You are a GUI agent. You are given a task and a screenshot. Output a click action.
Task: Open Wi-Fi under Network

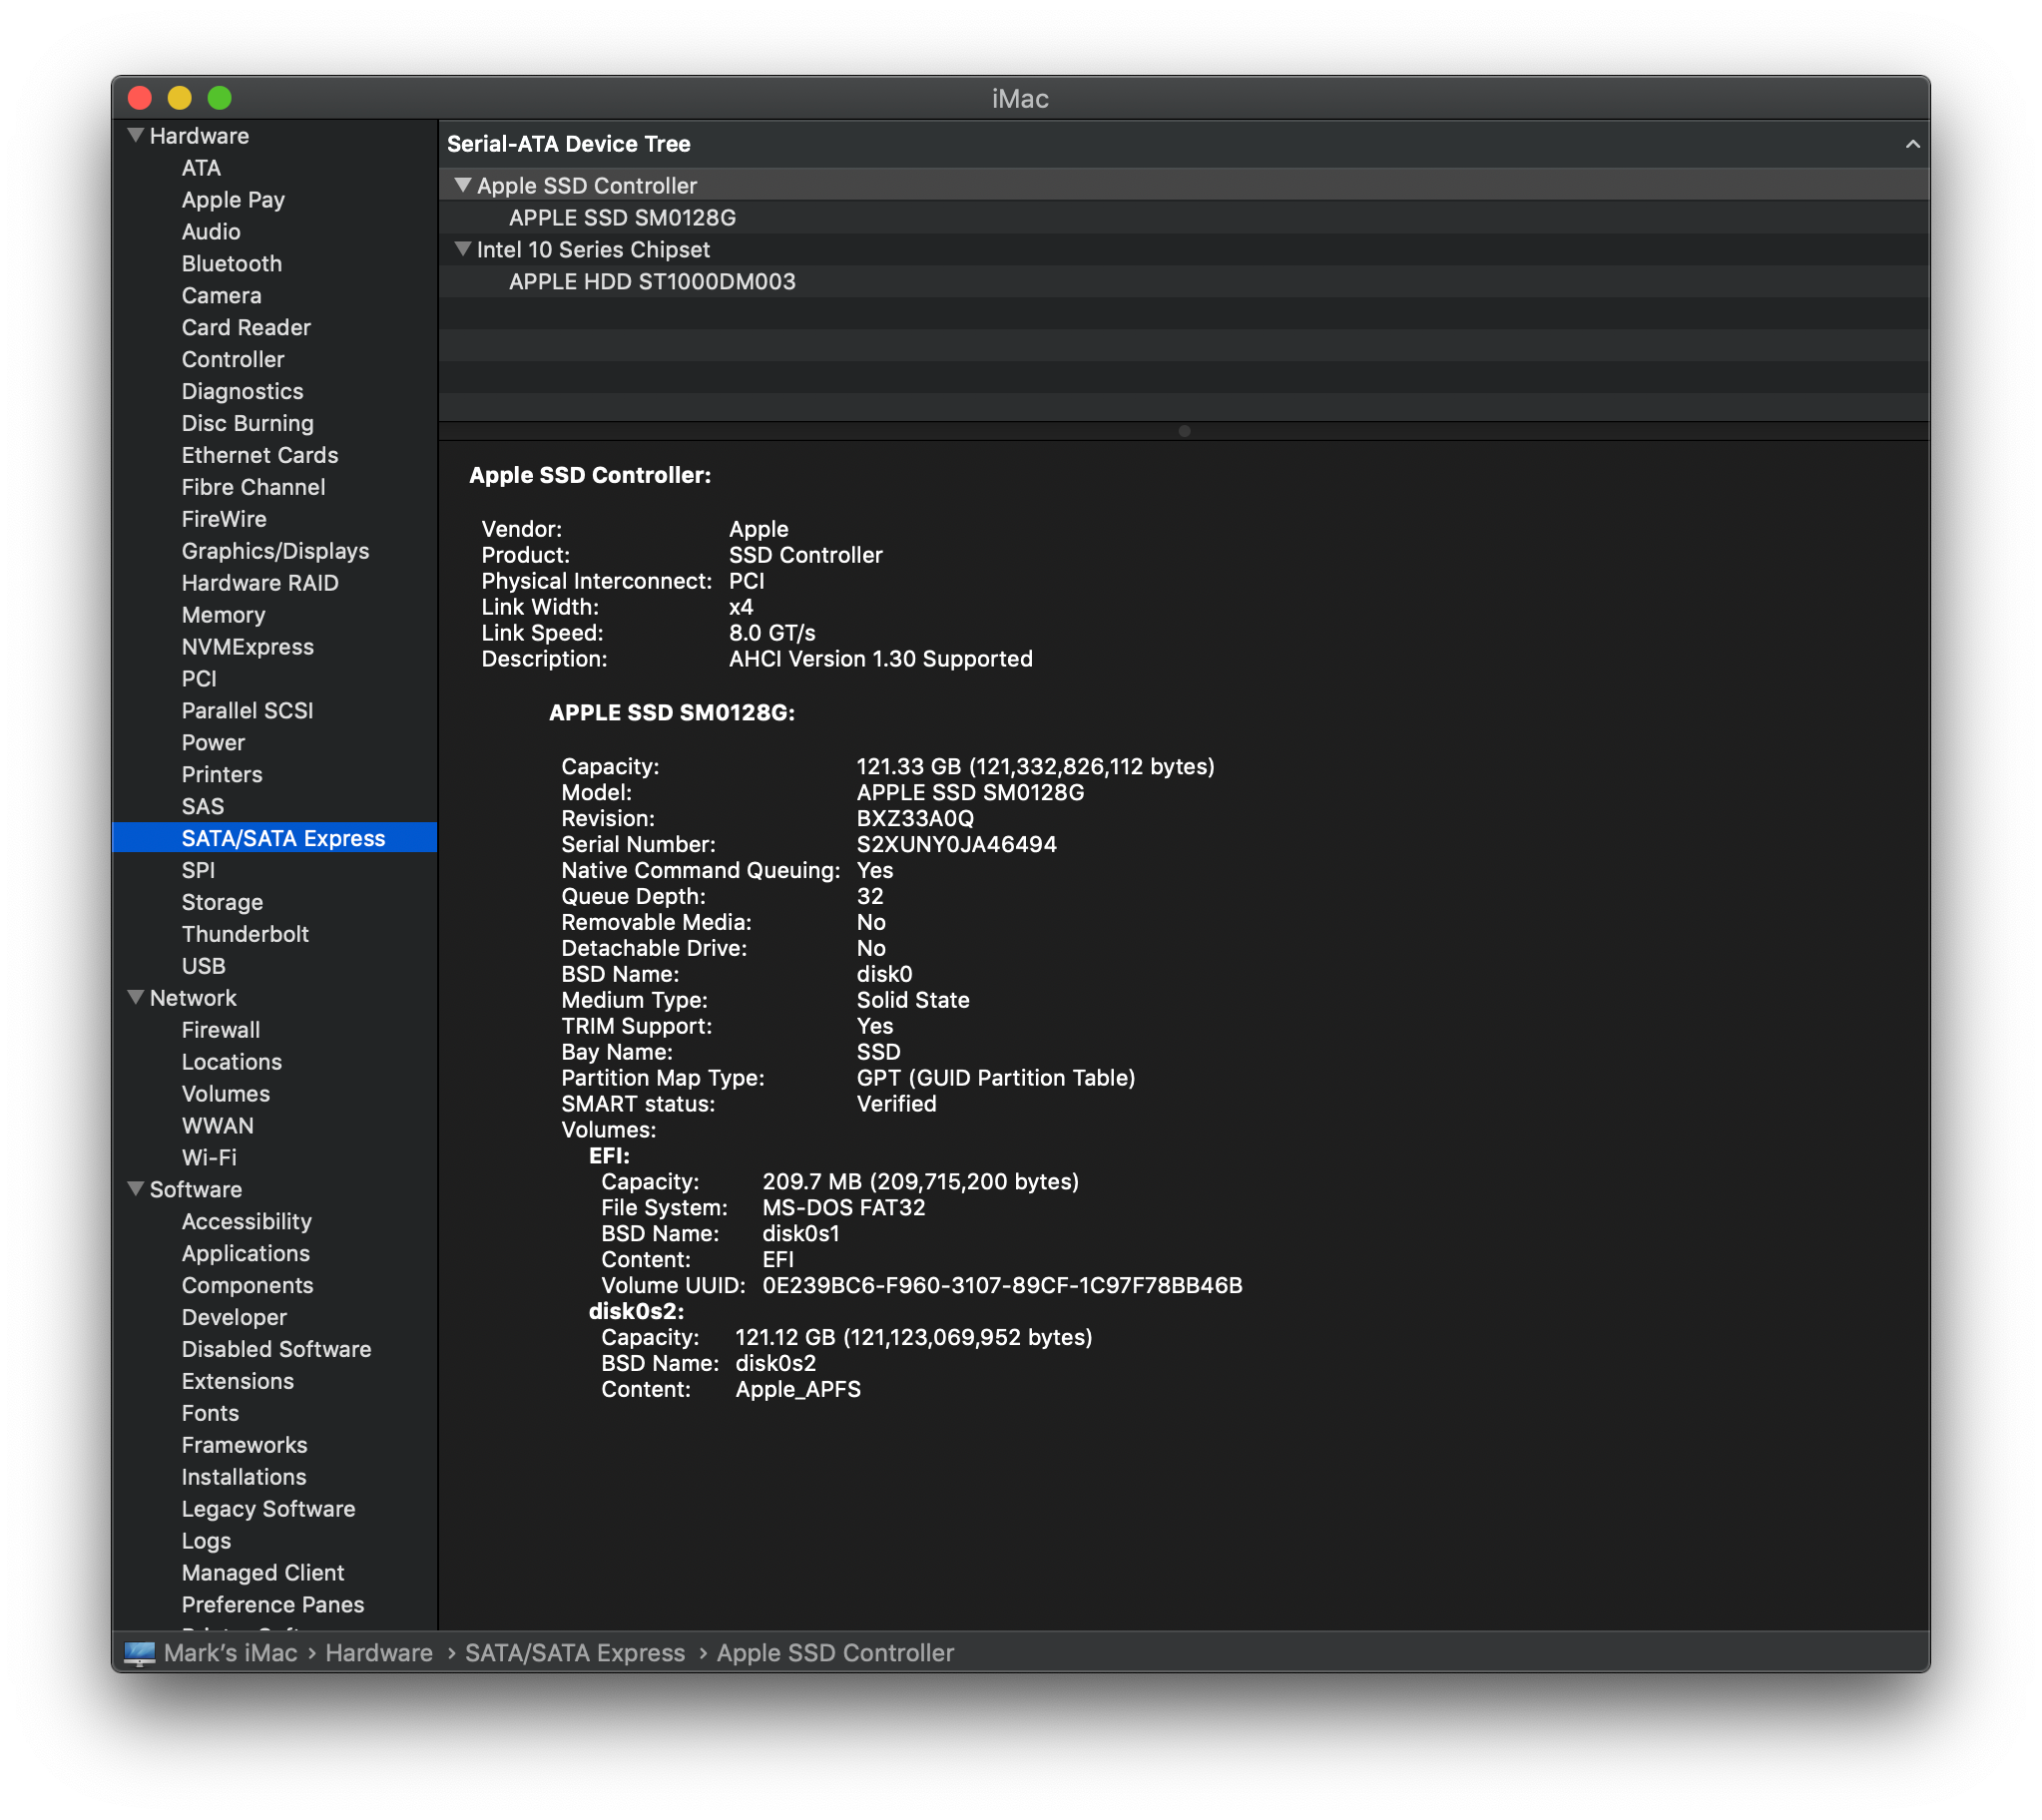[209, 1158]
